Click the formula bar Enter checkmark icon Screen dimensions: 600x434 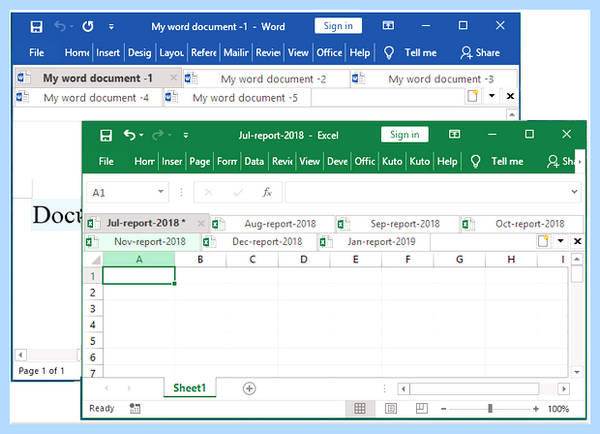coord(238,192)
